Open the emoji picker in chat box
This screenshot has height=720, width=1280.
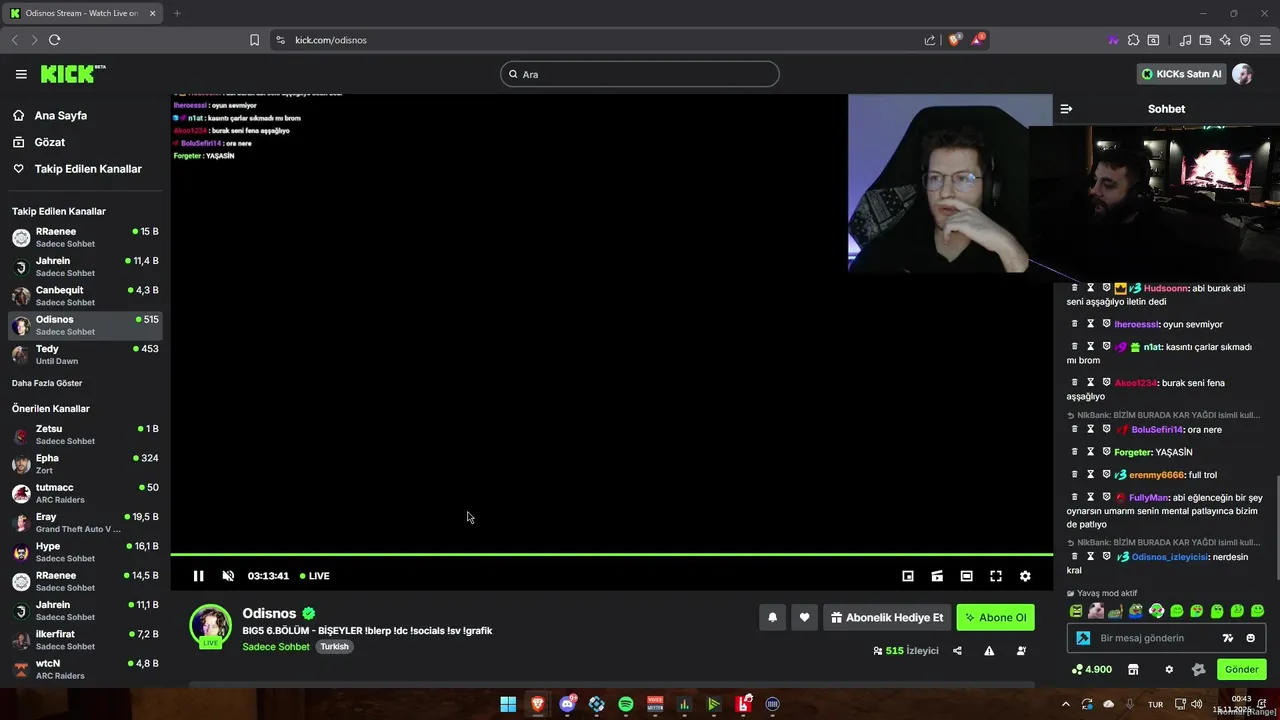tap(1251, 638)
